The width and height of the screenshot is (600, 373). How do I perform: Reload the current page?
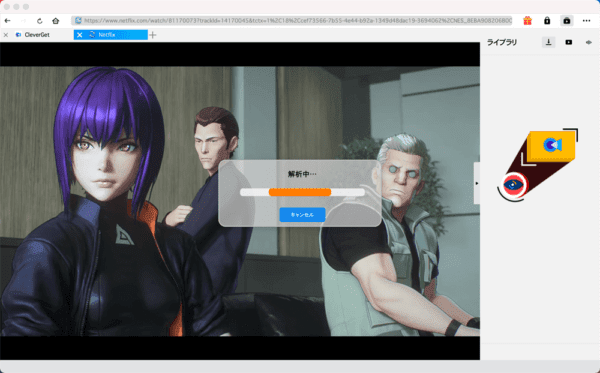click(x=39, y=21)
